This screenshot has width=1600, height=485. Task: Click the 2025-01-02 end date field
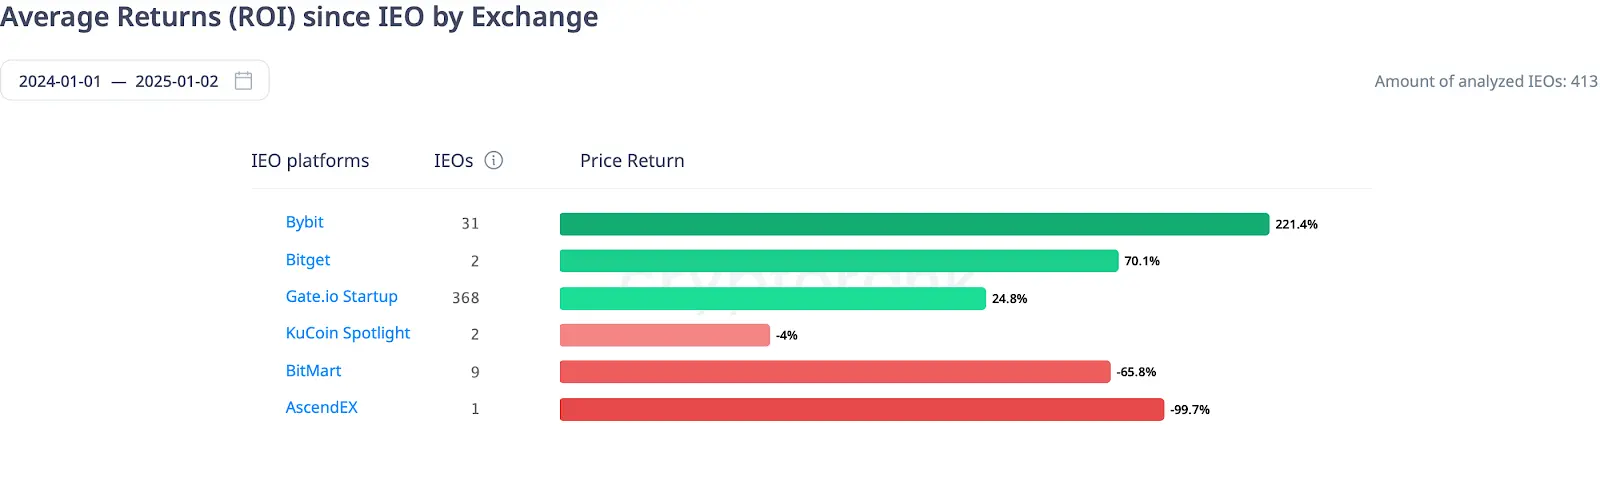click(176, 81)
